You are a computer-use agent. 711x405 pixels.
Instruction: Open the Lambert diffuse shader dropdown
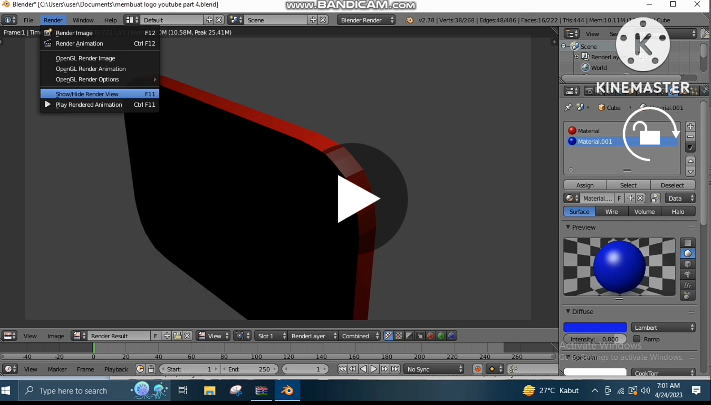pyautogui.click(x=663, y=327)
